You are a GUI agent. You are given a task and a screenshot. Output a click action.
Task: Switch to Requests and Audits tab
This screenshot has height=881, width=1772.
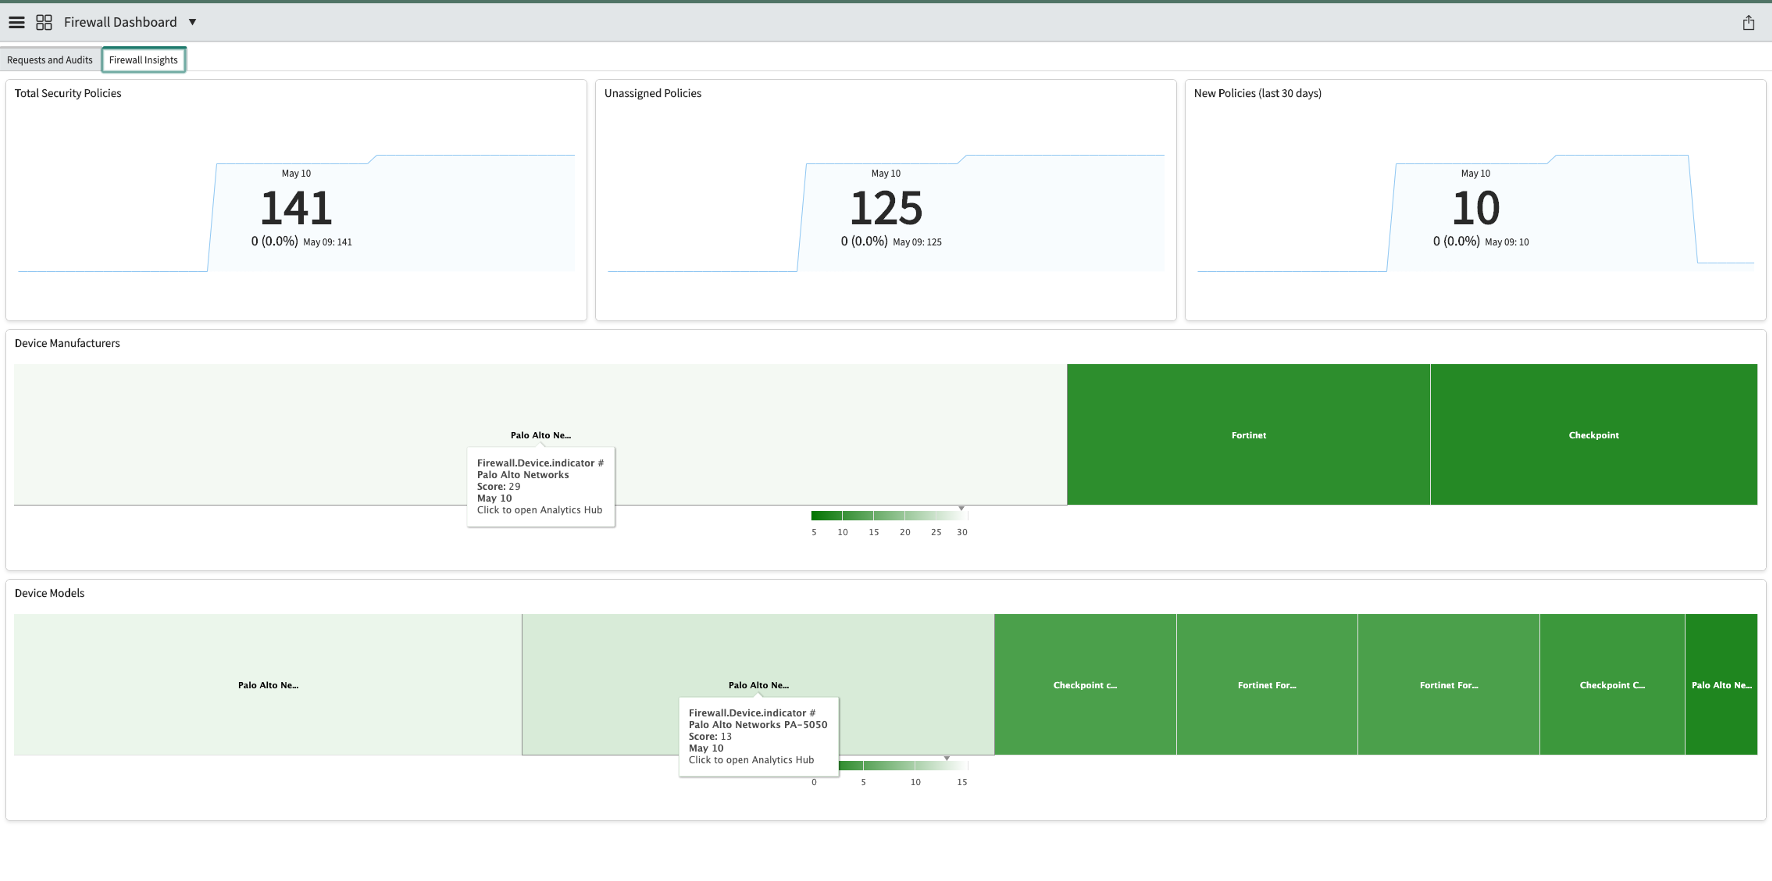[50, 60]
